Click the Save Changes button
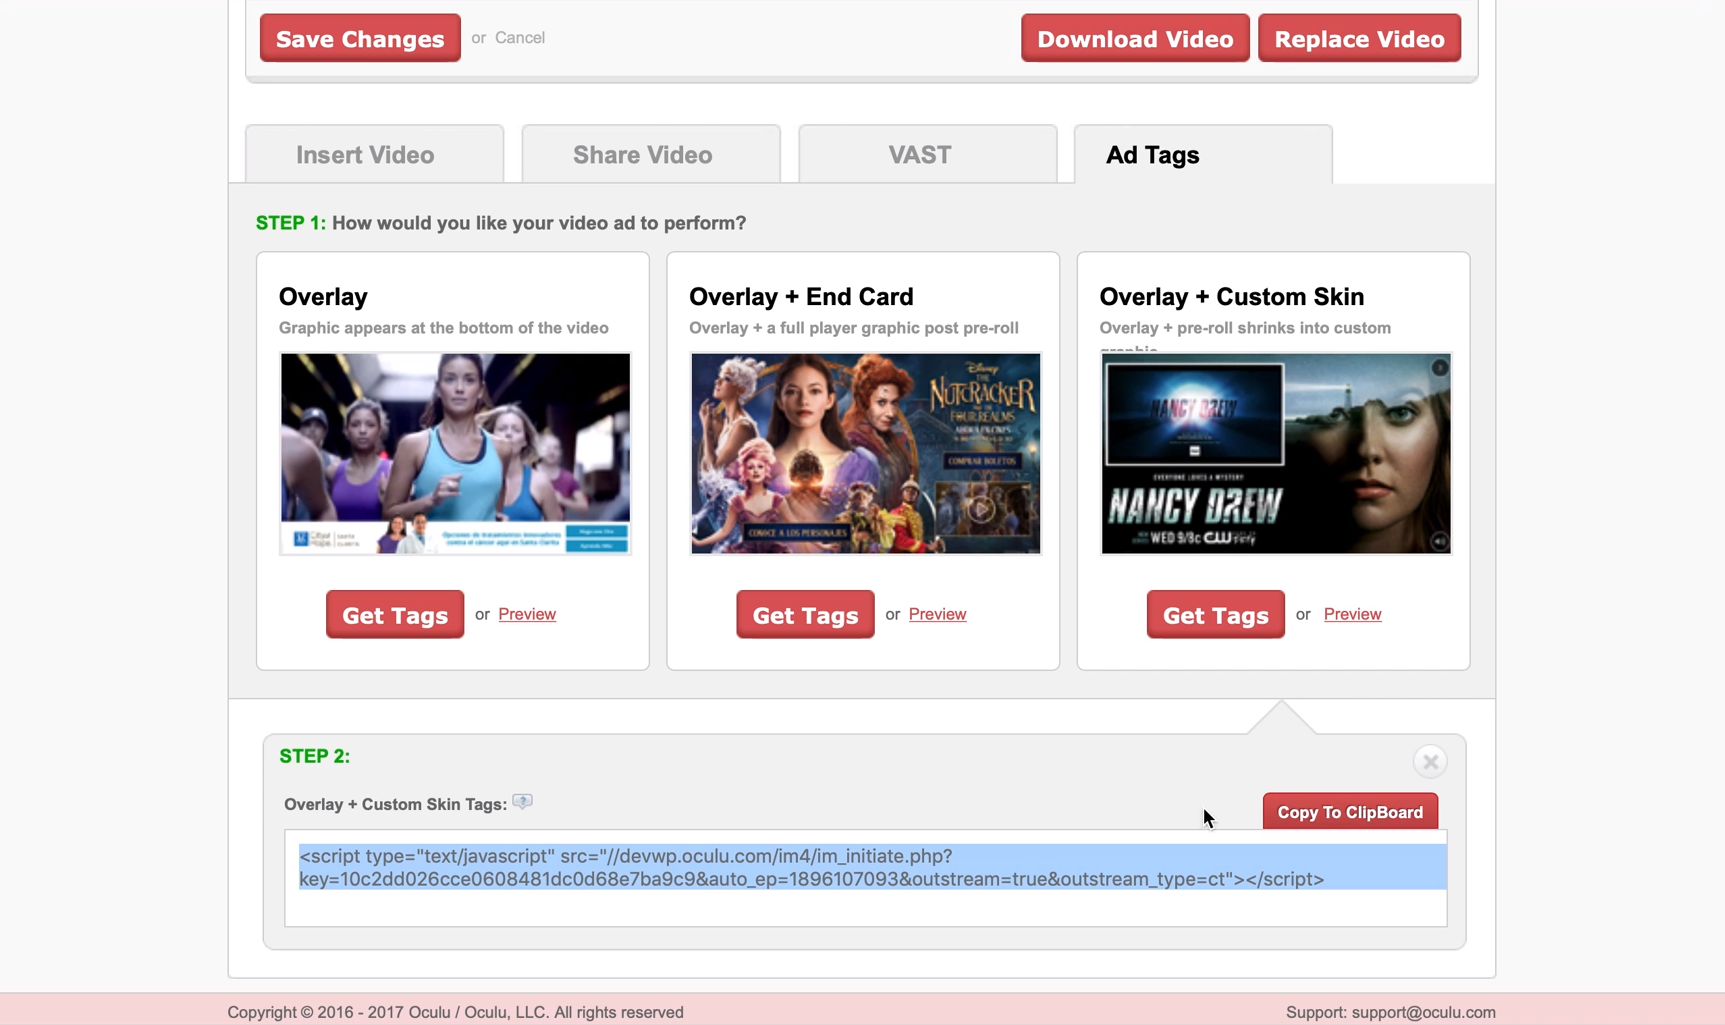Image resolution: width=1725 pixels, height=1025 pixels. [x=360, y=38]
